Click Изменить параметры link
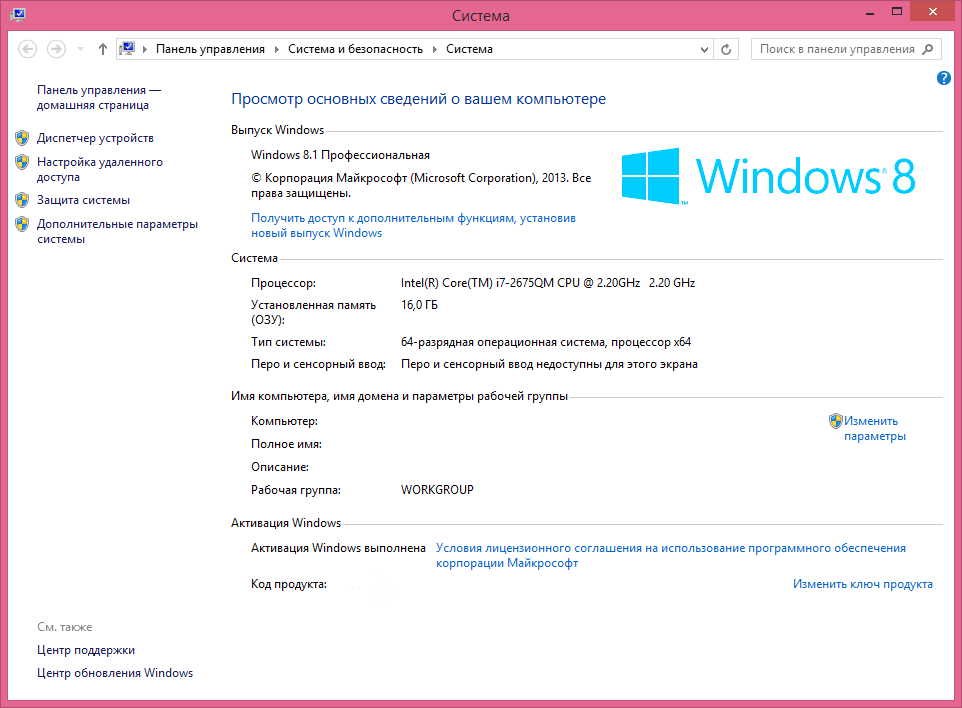This screenshot has width=962, height=708. 874,428
